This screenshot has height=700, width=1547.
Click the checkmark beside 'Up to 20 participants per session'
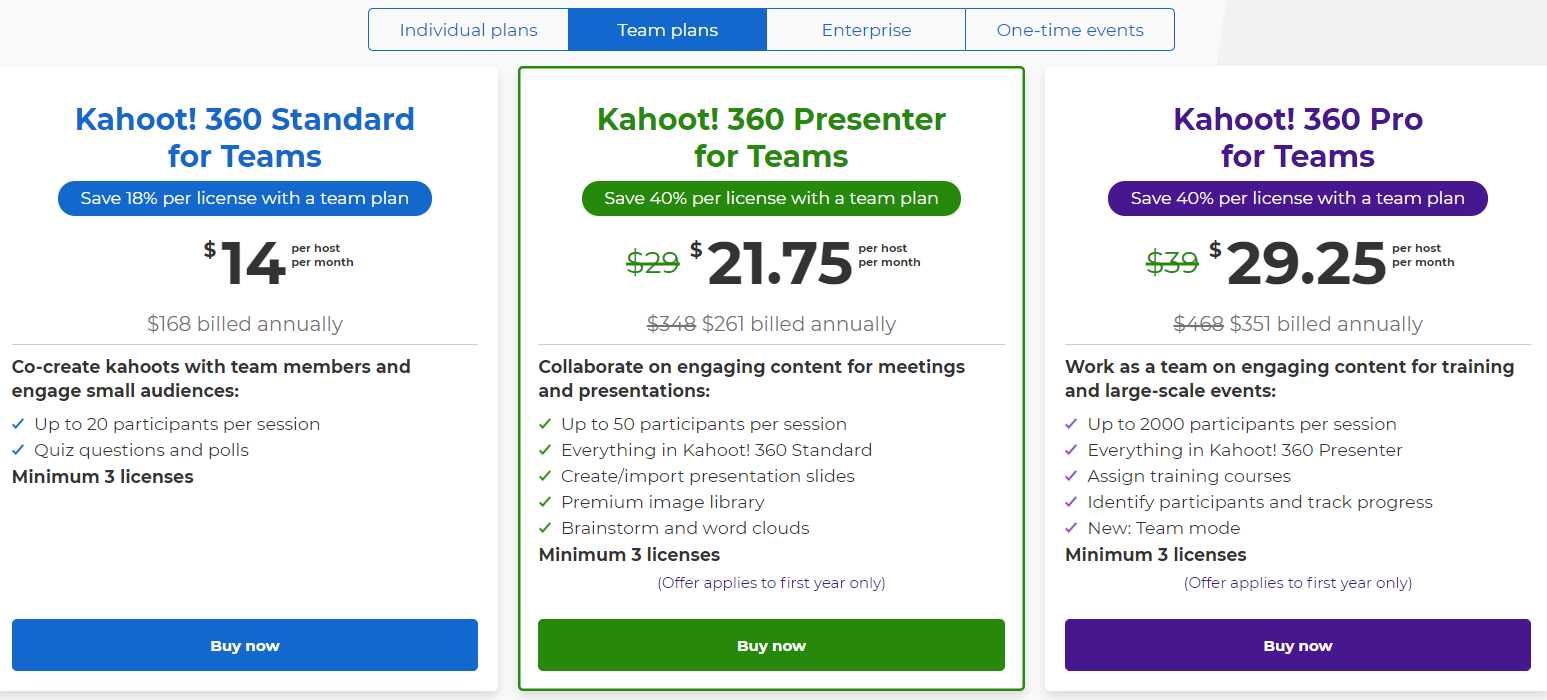[x=19, y=424]
